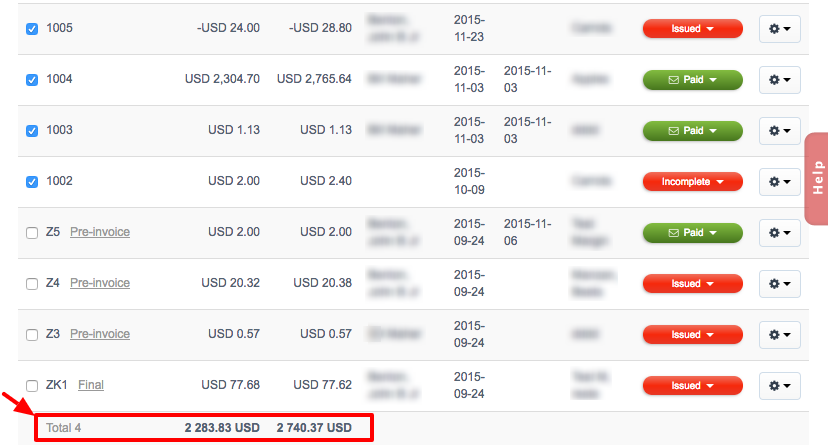Screen dimensions: 828x446
Task: Open gear menu for ZK1 final invoice
Action: pos(779,386)
